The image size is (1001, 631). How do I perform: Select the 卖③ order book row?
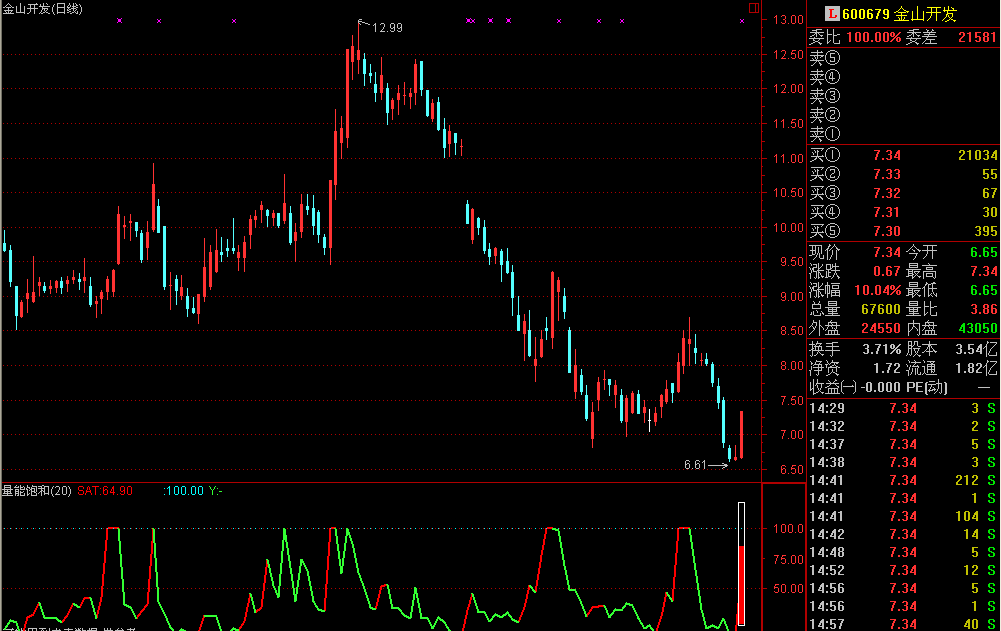(x=903, y=96)
